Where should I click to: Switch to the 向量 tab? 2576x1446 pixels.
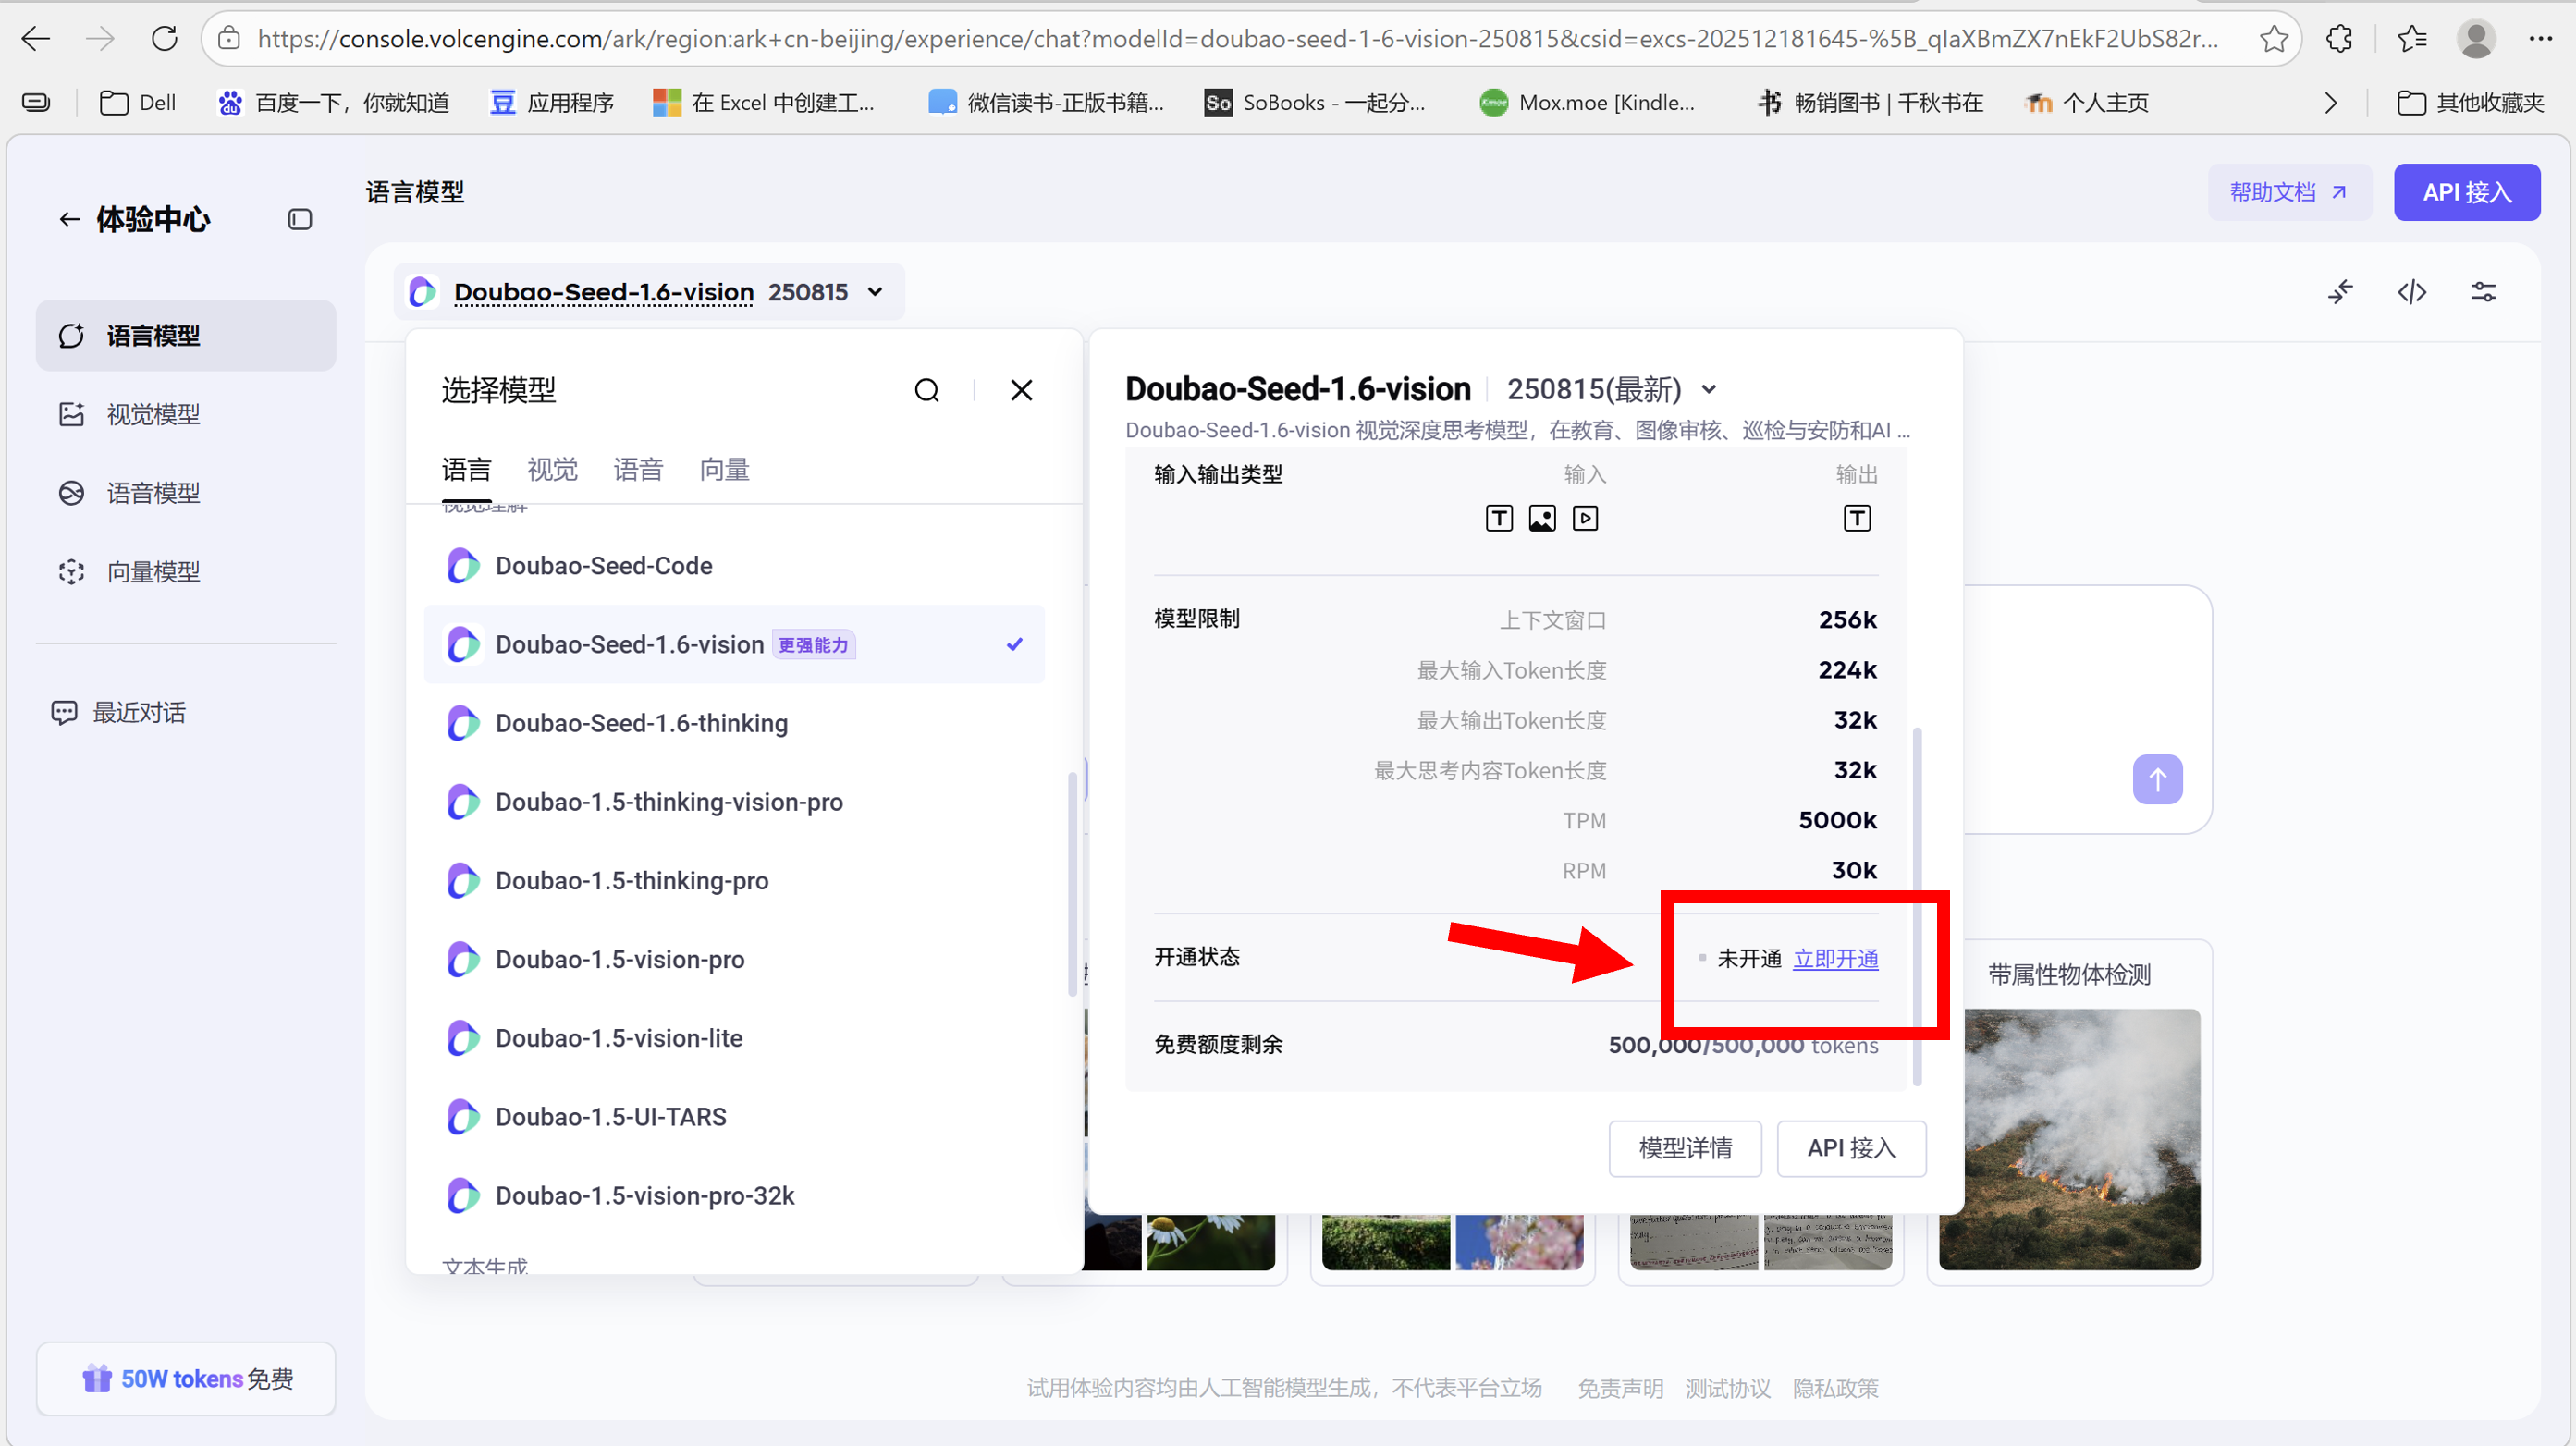point(724,469)
